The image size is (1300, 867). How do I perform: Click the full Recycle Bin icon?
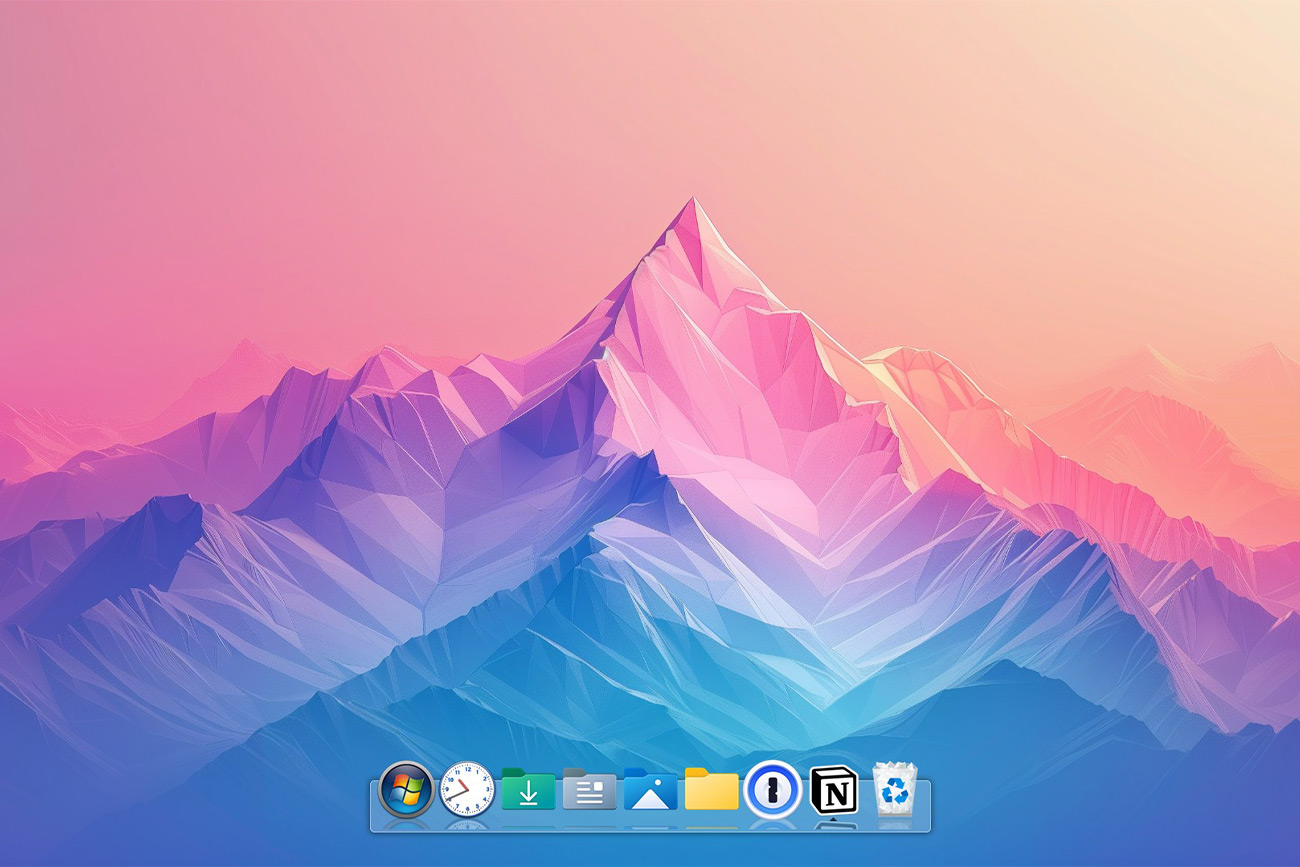896,789
